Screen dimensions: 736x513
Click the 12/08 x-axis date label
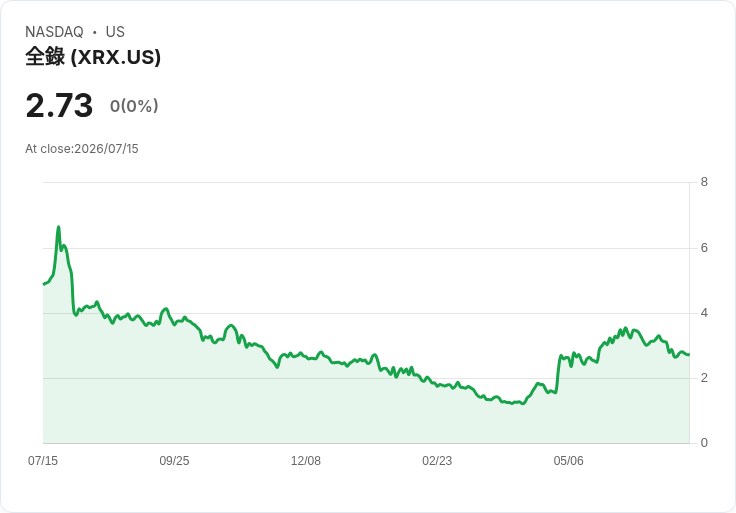click(306, 460)
